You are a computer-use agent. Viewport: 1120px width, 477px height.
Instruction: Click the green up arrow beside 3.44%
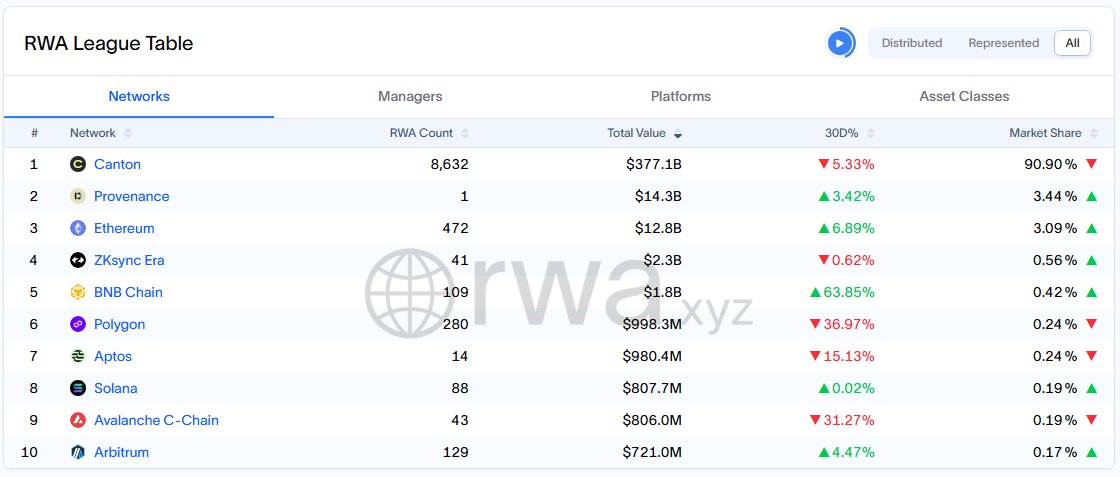tap(1091, 196)
